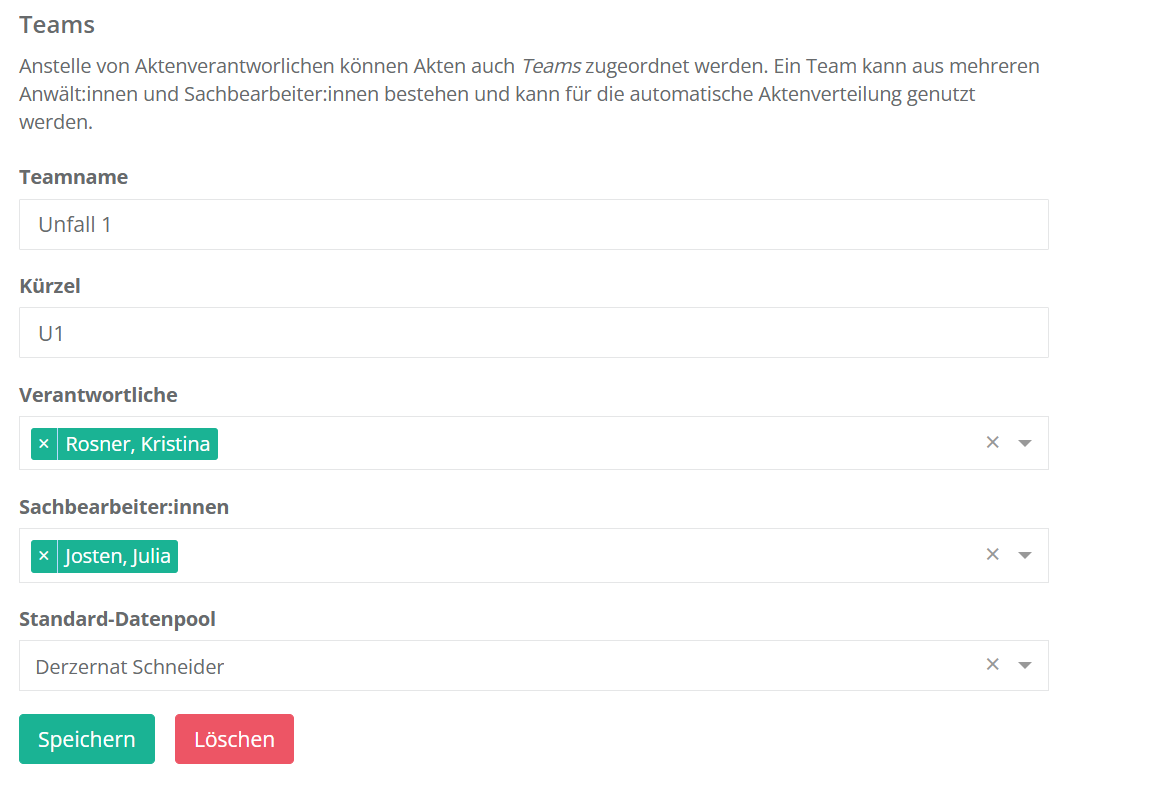The image size is (1152, 802).
Task: Expand the Verantwortliche dropdown arrow
Action: pos(1024,443)
